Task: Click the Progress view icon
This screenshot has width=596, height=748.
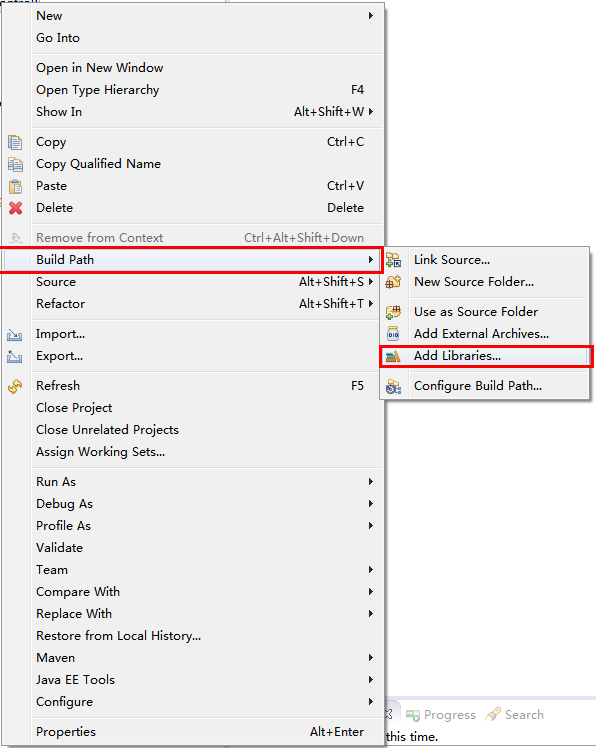Action: 412,715
